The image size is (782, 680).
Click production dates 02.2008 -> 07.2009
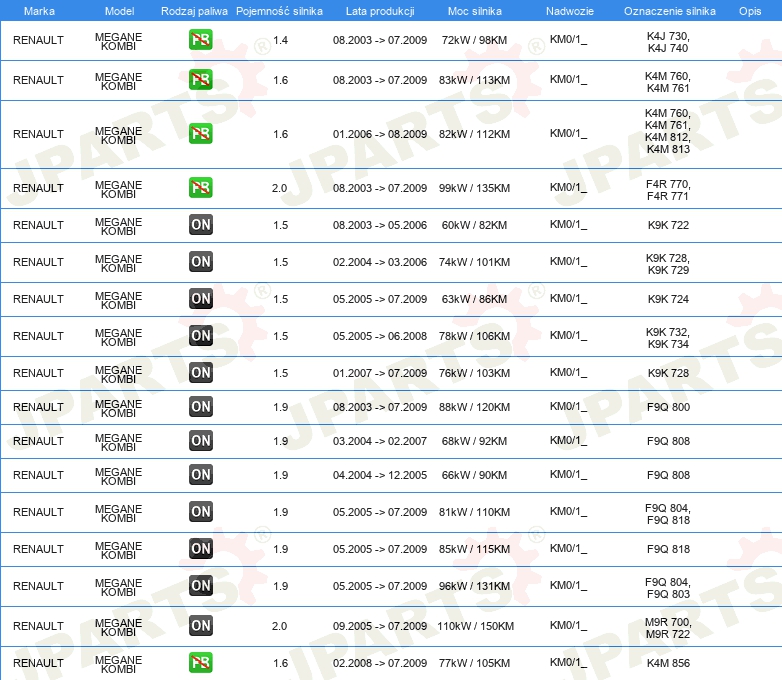pos(380,663)
